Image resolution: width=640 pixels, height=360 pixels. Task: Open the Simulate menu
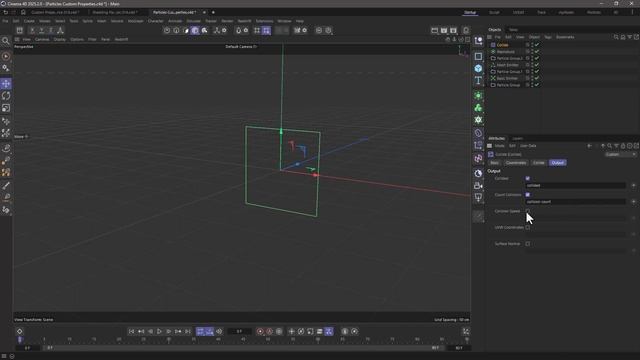pos(193,21)
